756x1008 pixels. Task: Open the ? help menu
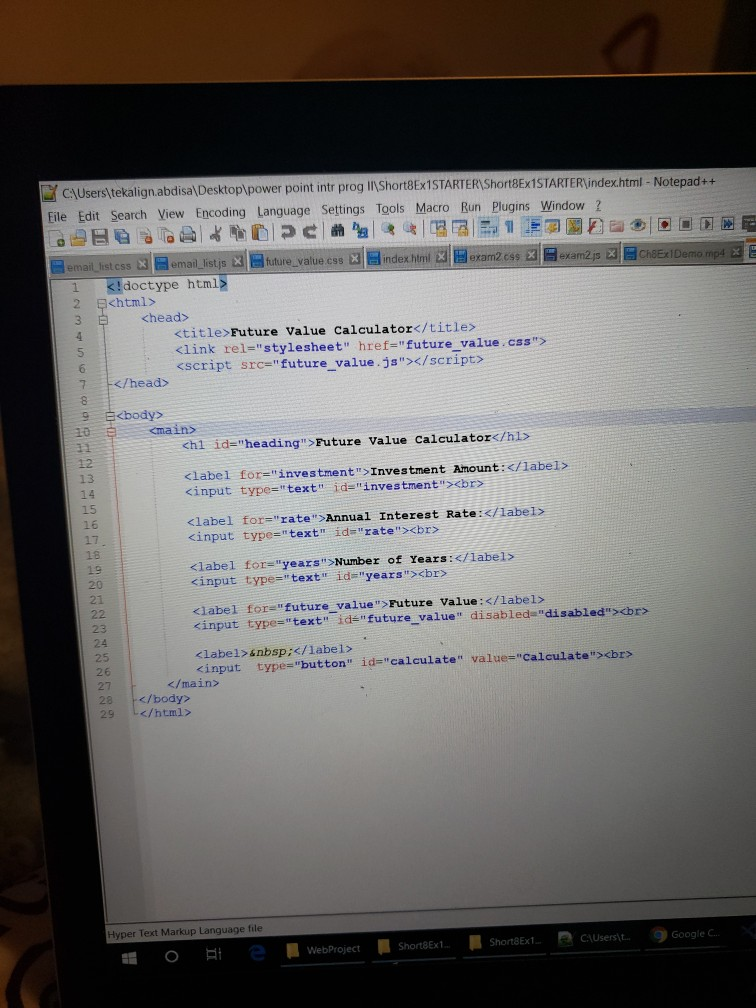pos(598,205)
